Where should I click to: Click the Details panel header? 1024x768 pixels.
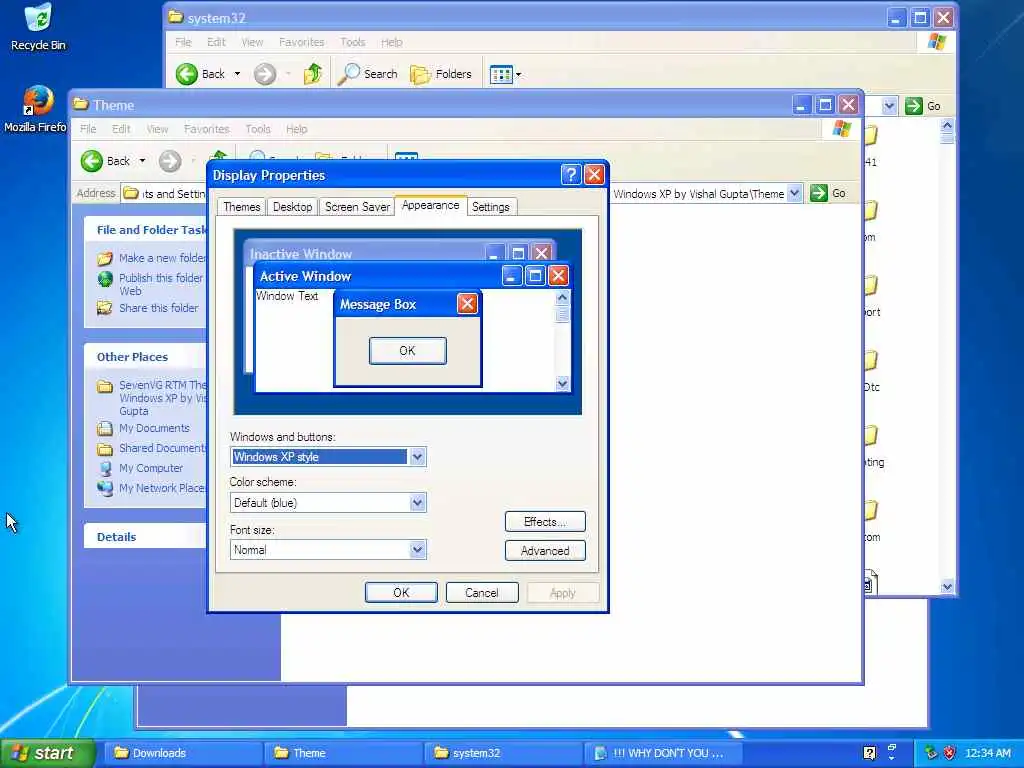[x=146, y=537]
